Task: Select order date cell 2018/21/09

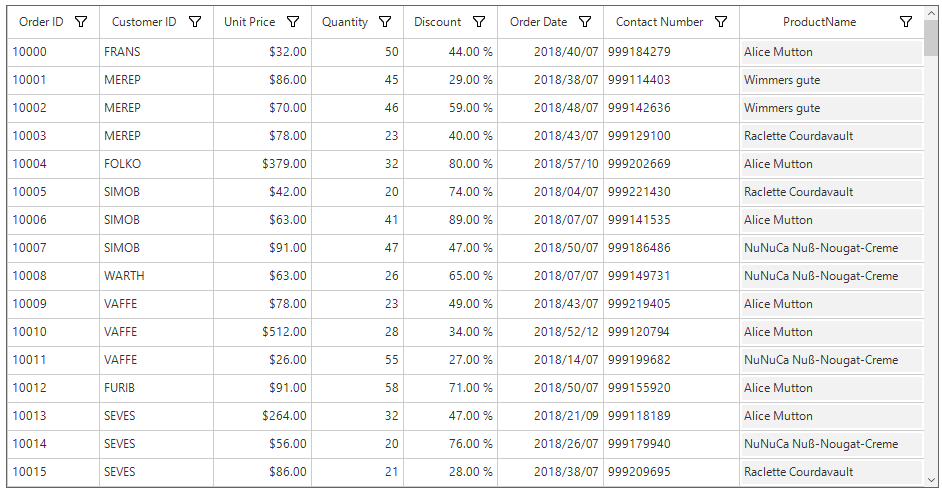Action: (550, 416)
